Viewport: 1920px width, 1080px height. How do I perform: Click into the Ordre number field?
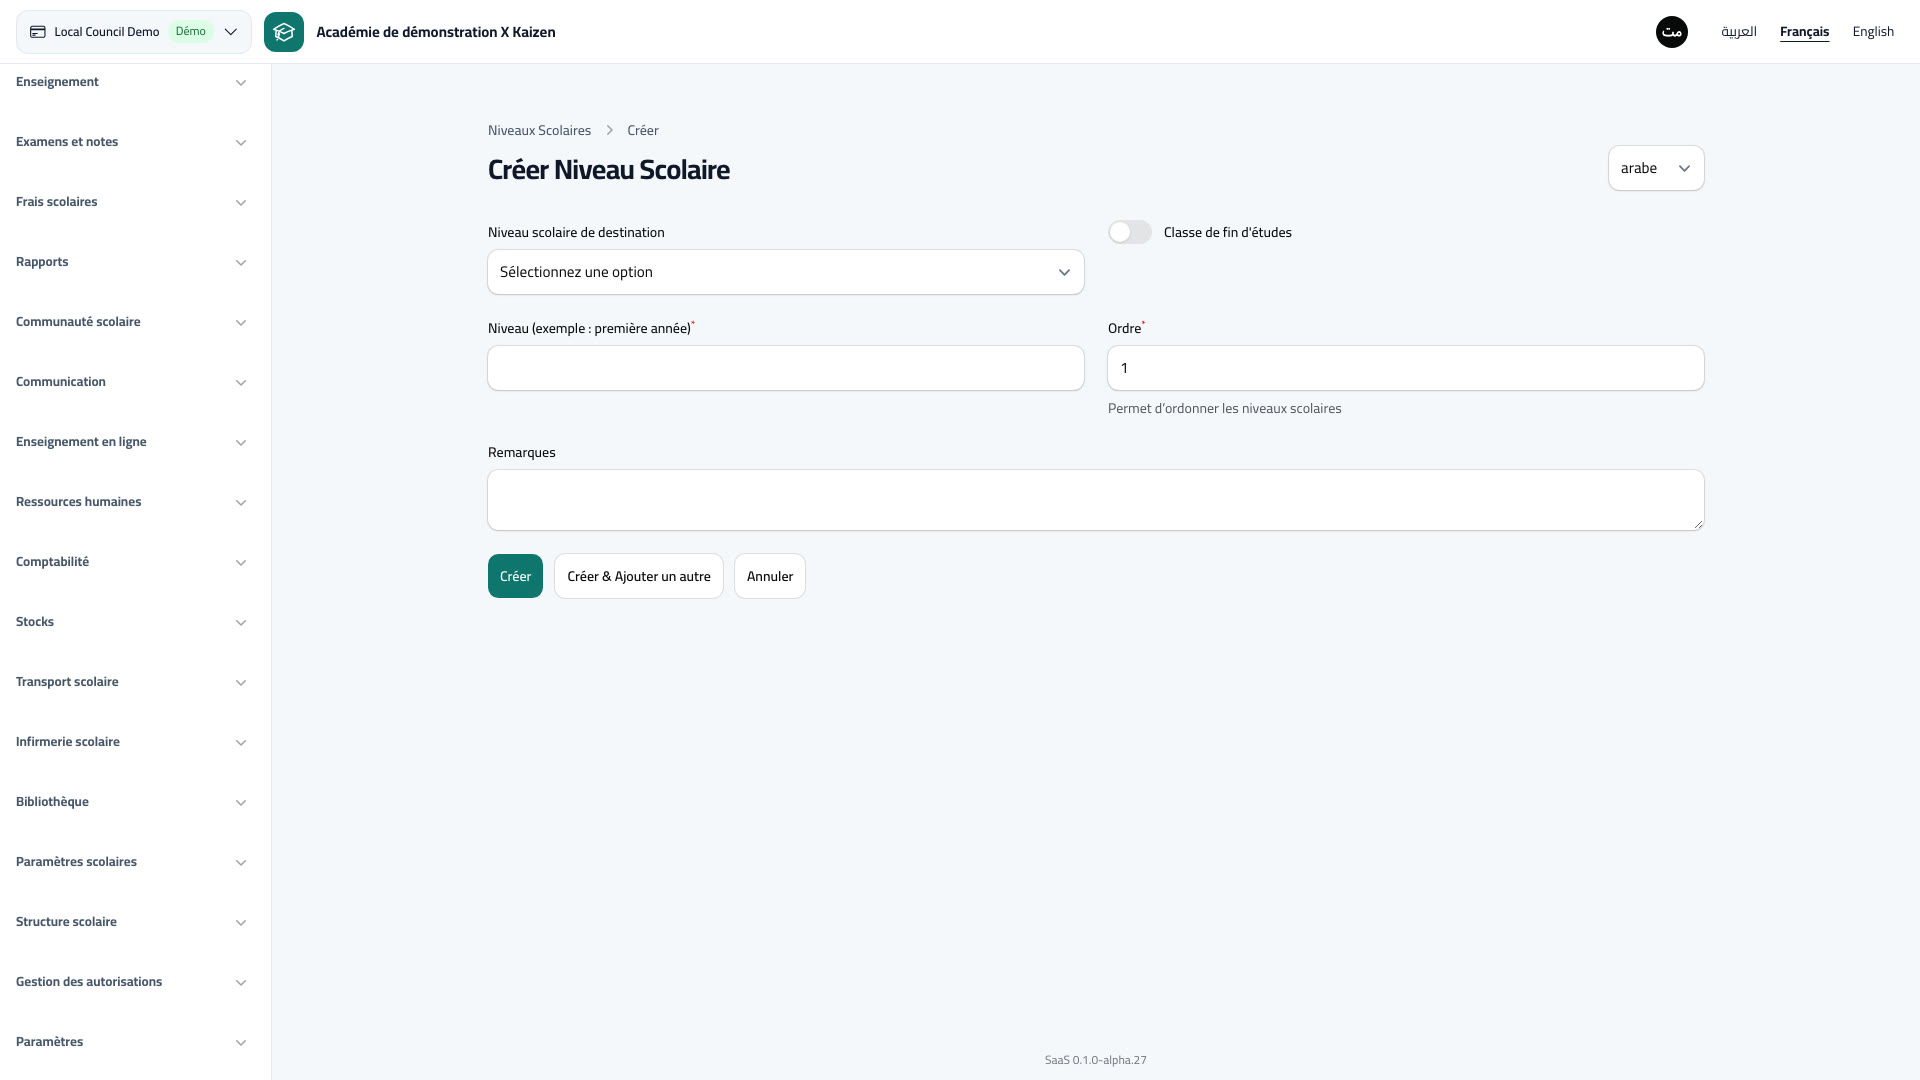click(x=1406, y=368)
